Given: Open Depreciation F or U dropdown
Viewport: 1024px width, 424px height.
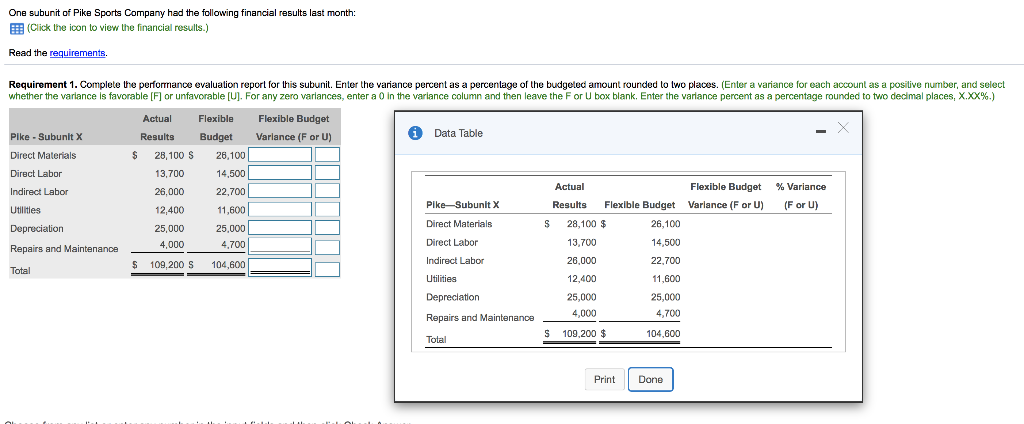Looking at the screenshot, I should [327, 229].
